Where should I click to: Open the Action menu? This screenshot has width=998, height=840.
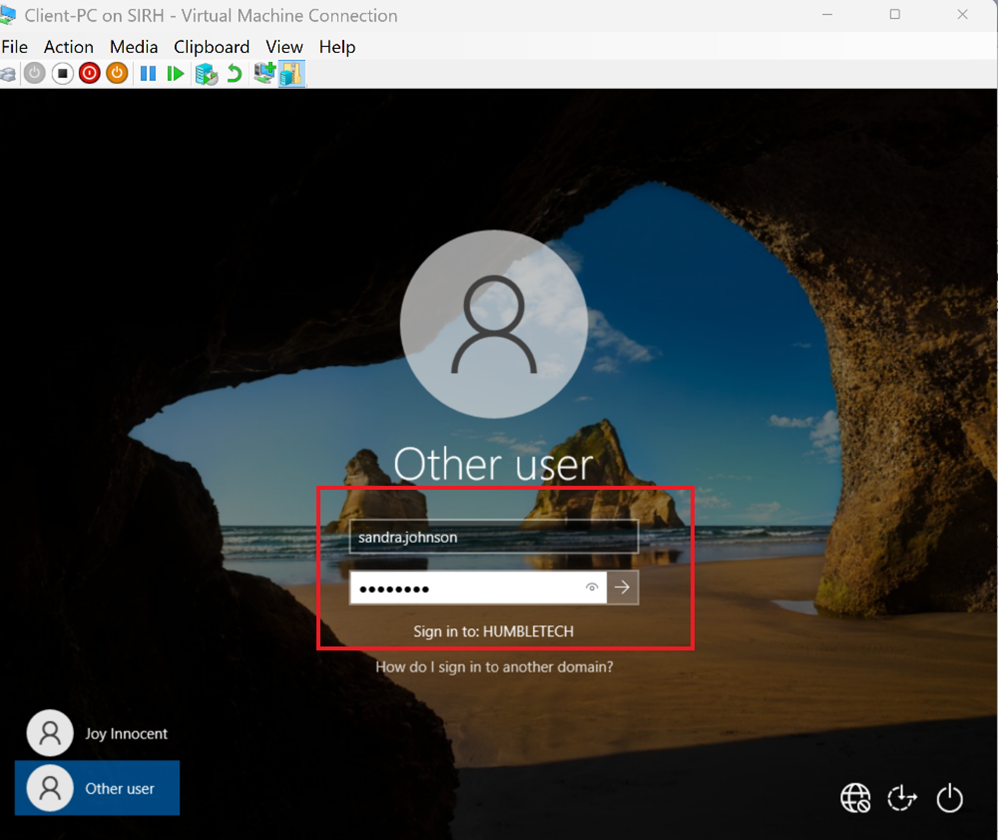coord(69,47)
